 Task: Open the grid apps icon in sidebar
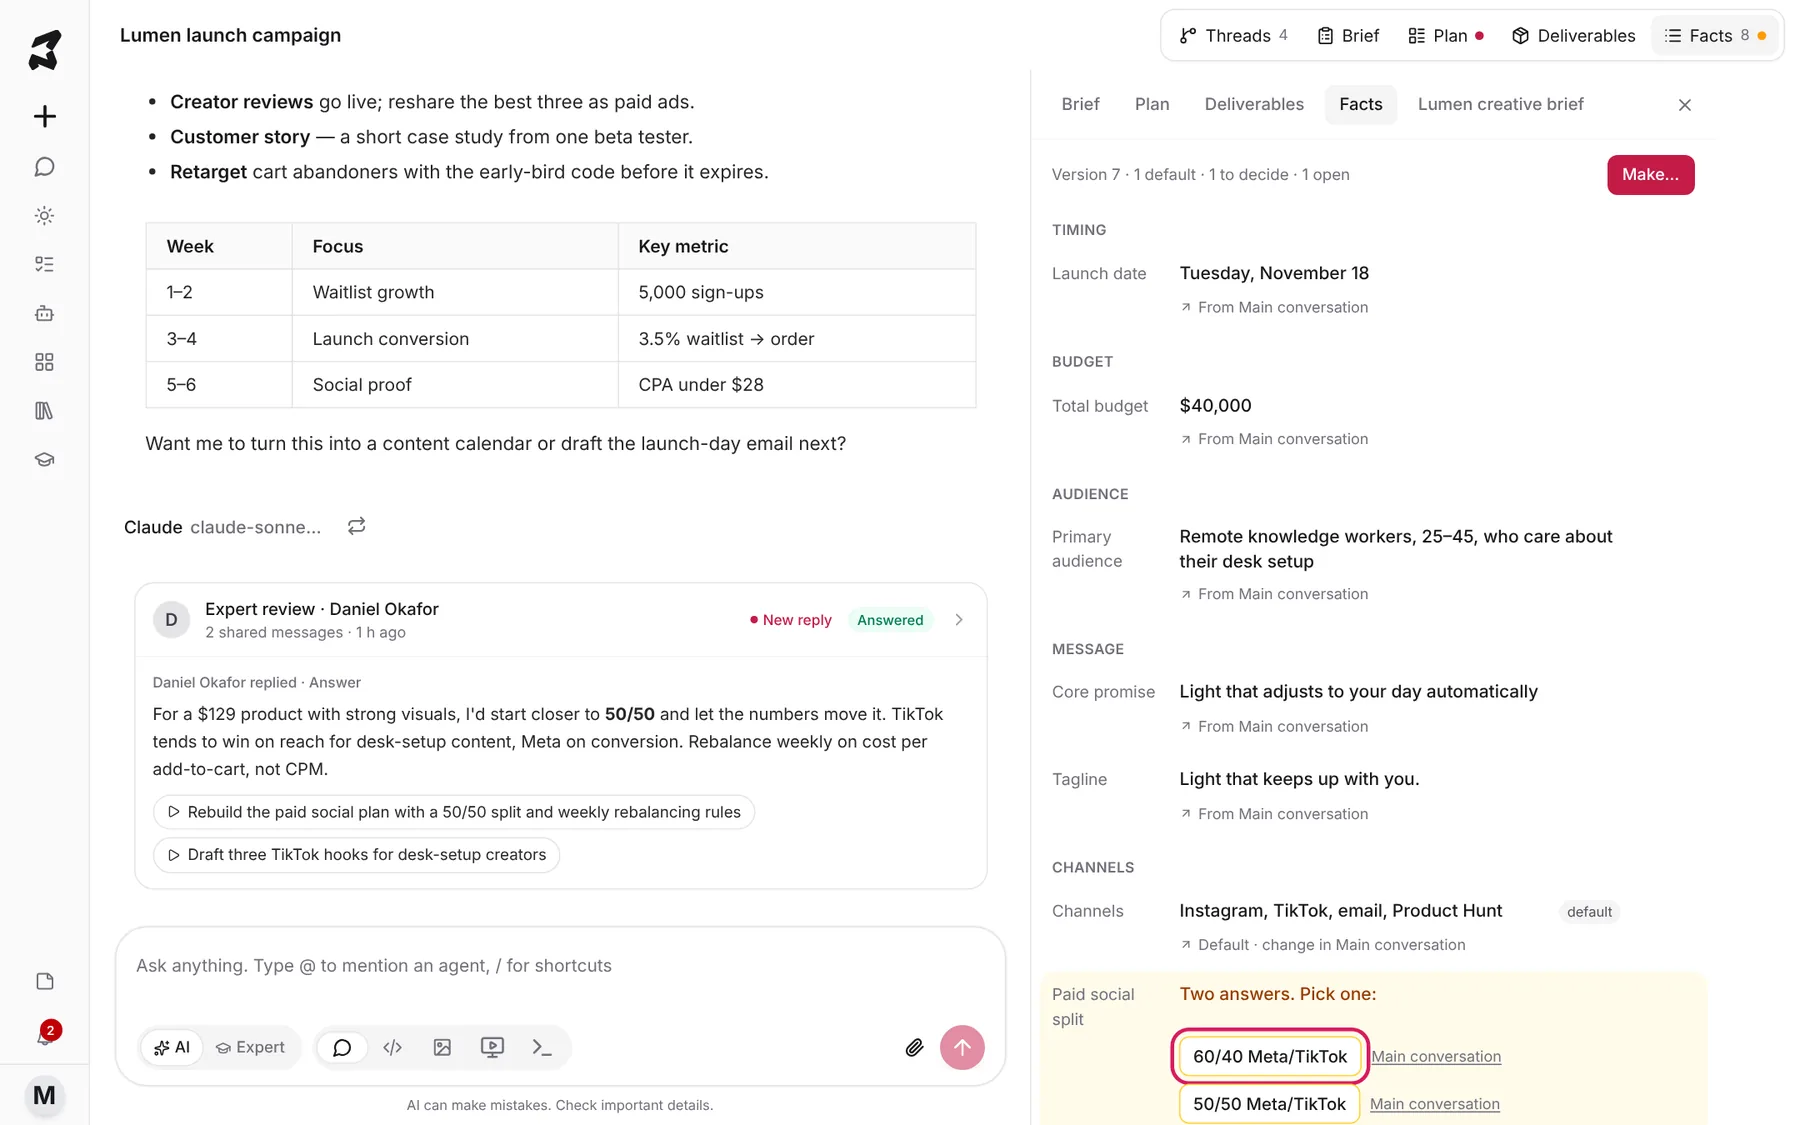click(x=44, y=362)
